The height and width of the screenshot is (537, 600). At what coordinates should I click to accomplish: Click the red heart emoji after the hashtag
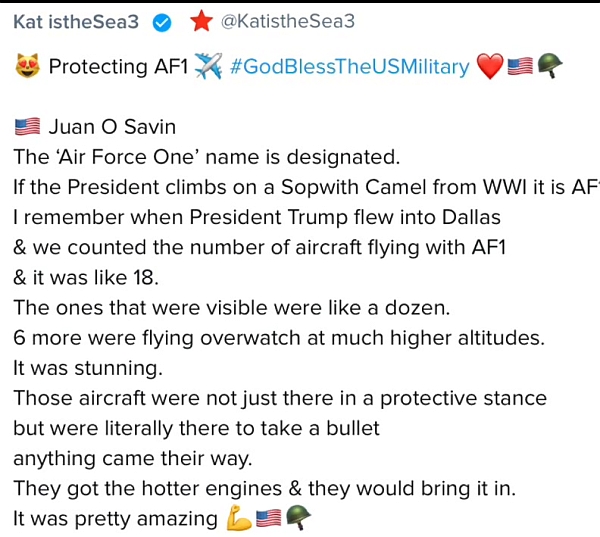(490, 67)
